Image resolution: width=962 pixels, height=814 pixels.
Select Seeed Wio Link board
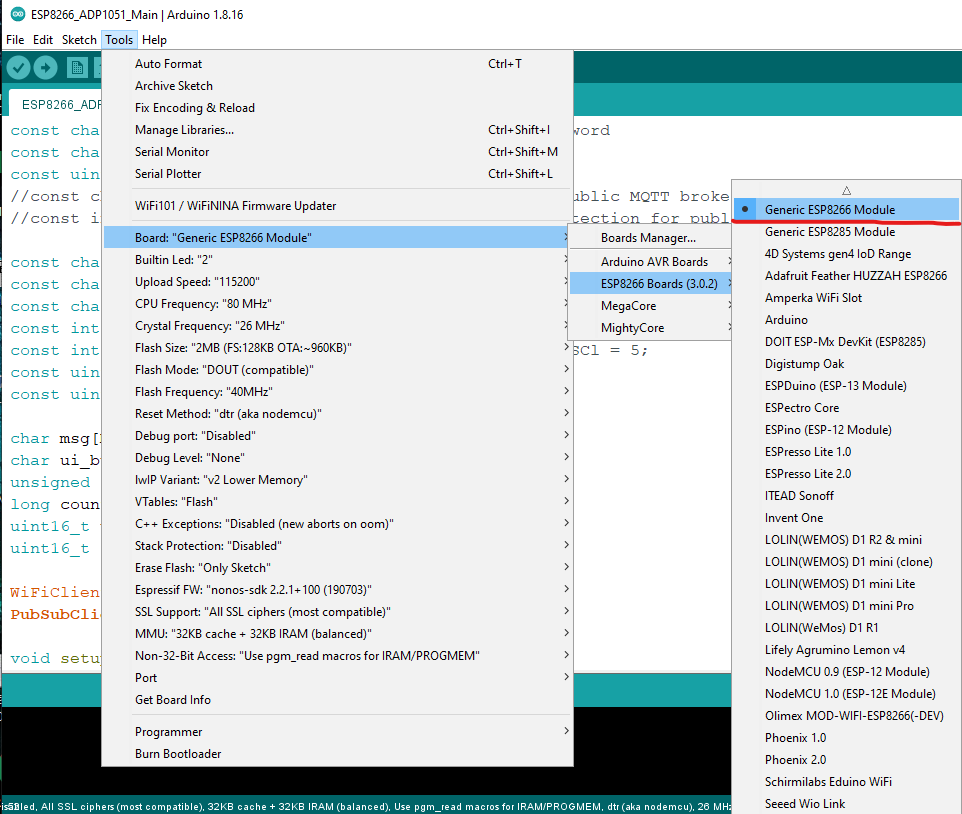tap(847, 804)
